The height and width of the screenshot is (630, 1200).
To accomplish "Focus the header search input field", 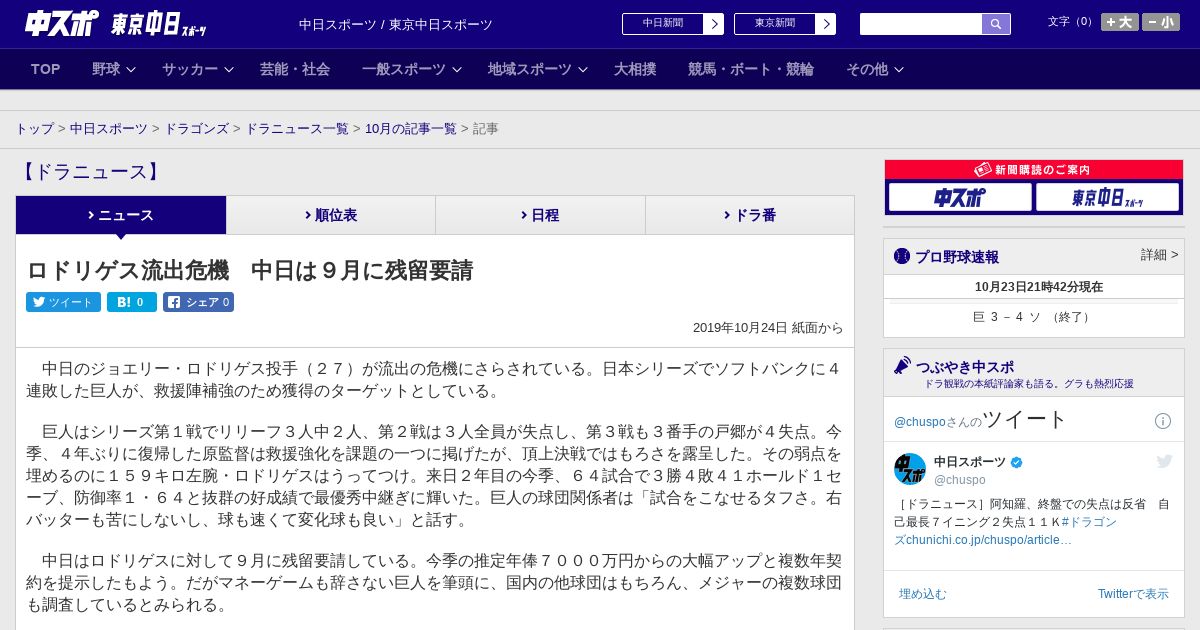I will (920, 24).
